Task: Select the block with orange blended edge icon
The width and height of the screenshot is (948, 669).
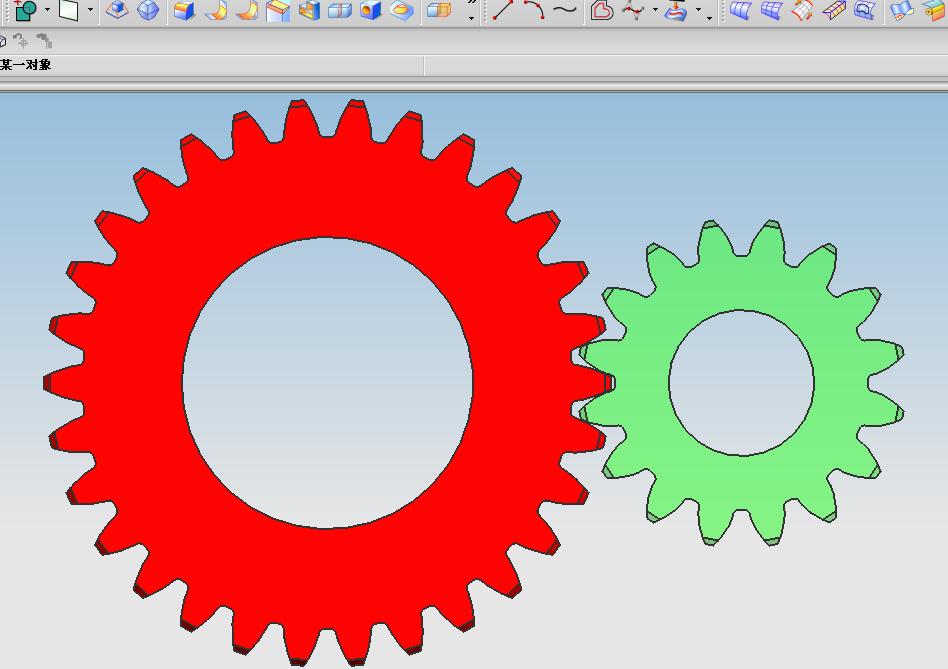Action: tap(184, 10)
